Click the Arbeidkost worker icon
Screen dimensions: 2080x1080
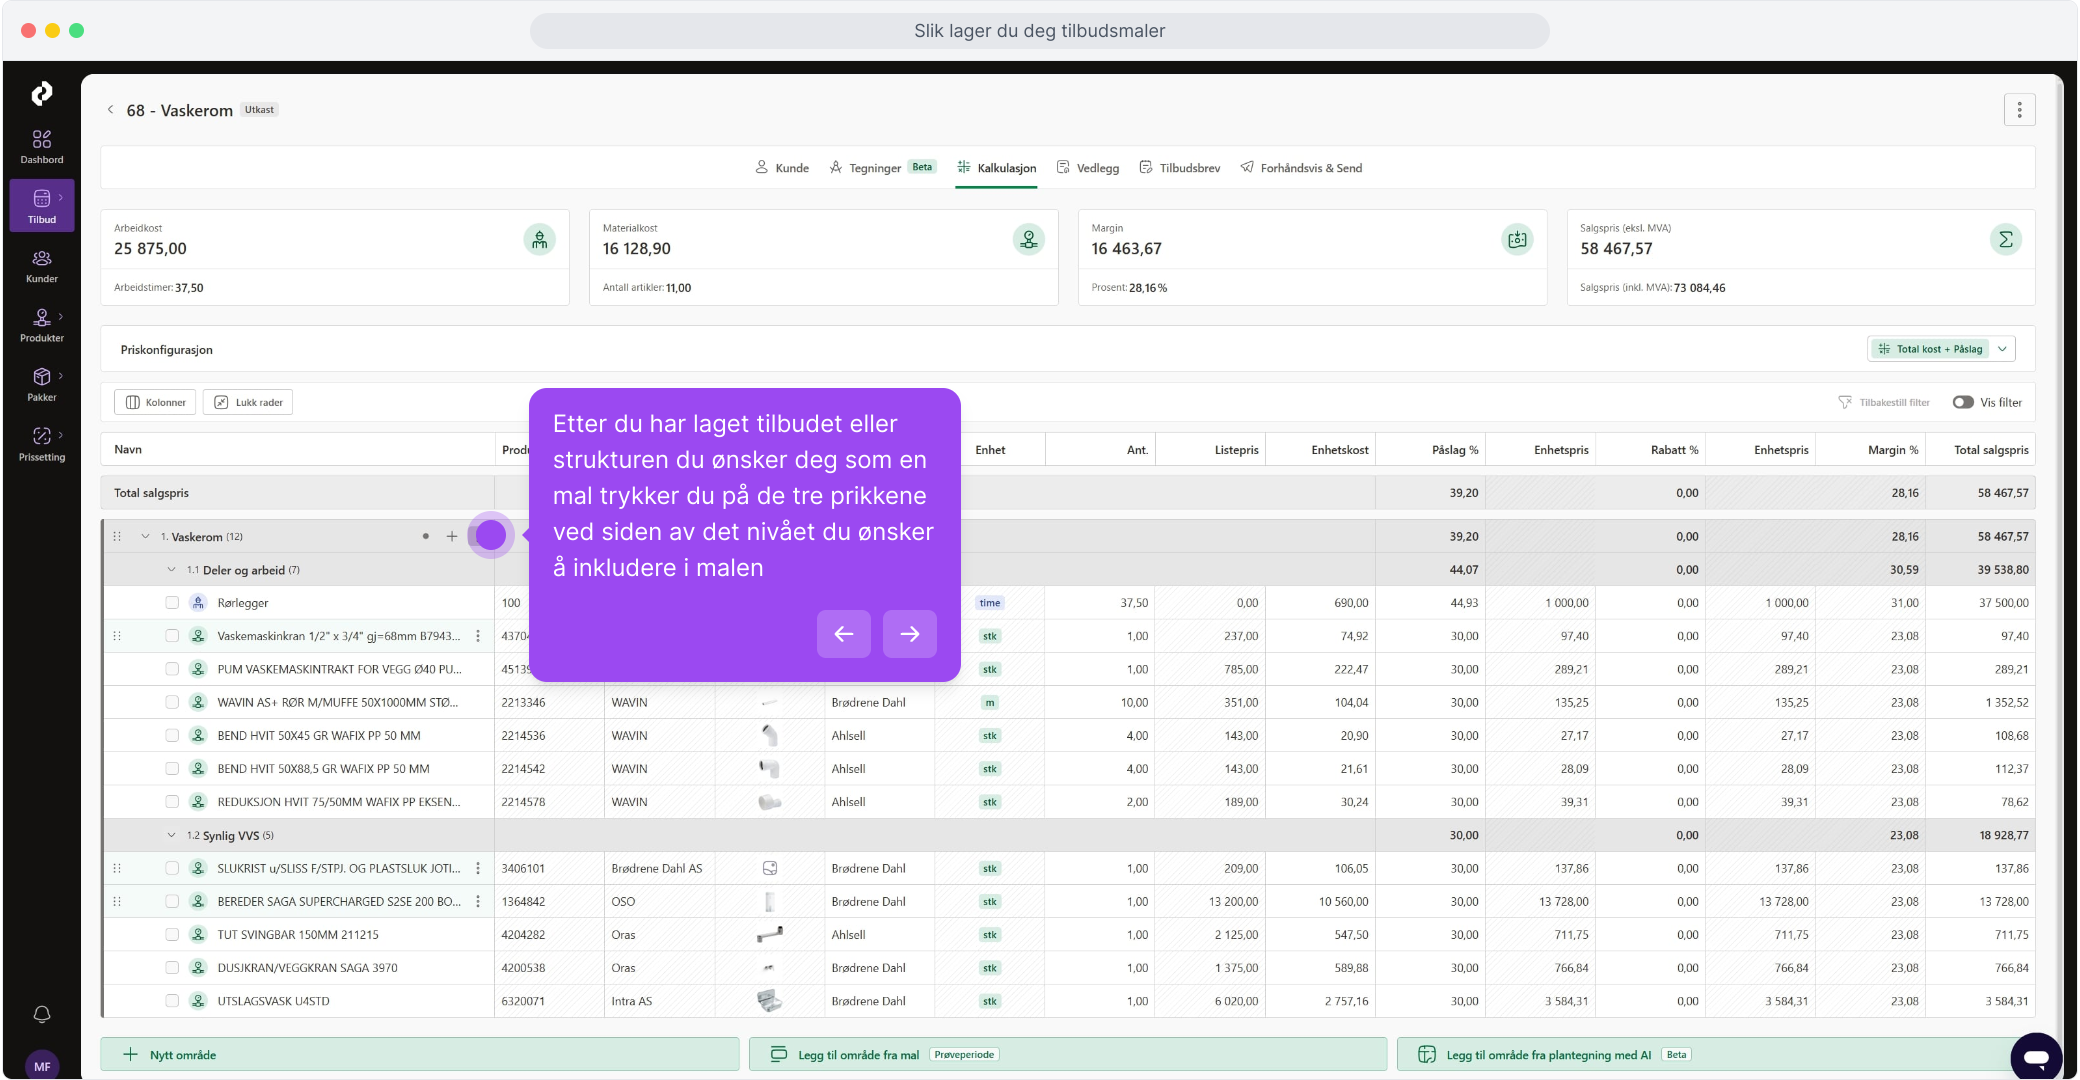point(540,239)
